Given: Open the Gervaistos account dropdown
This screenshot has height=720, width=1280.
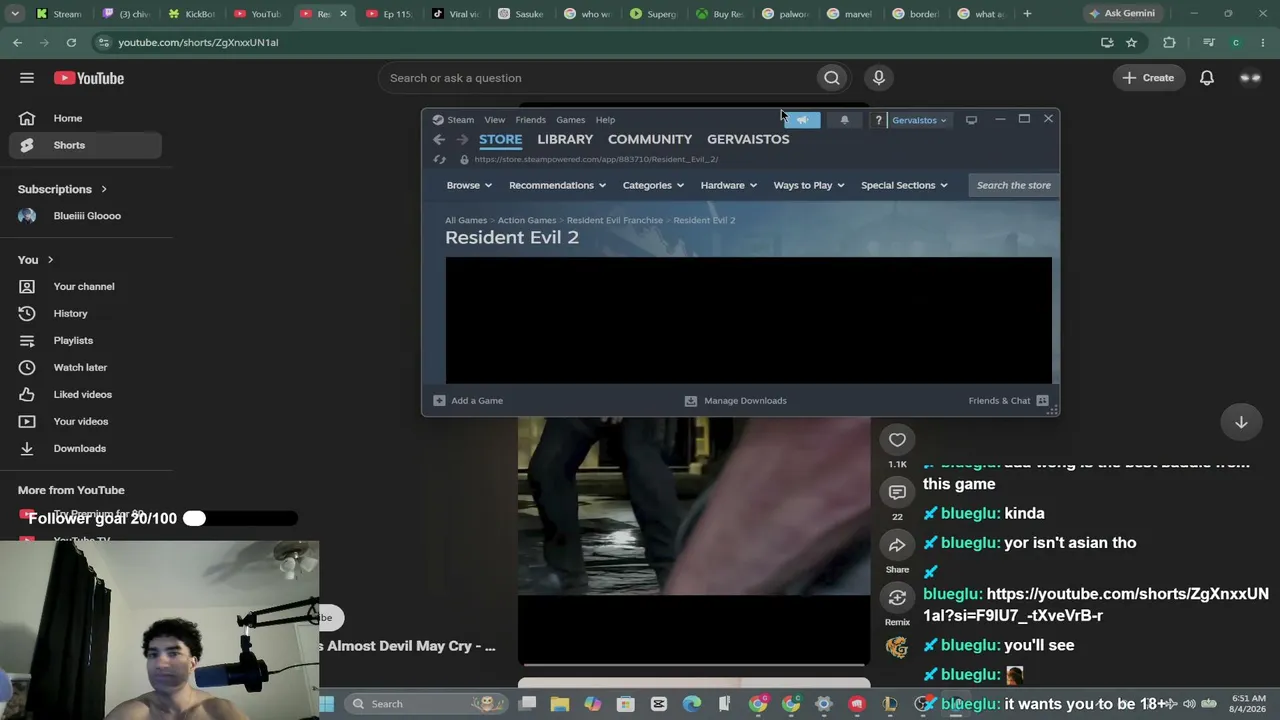Looking at the screenshot, I should click(x=919, y=120).
